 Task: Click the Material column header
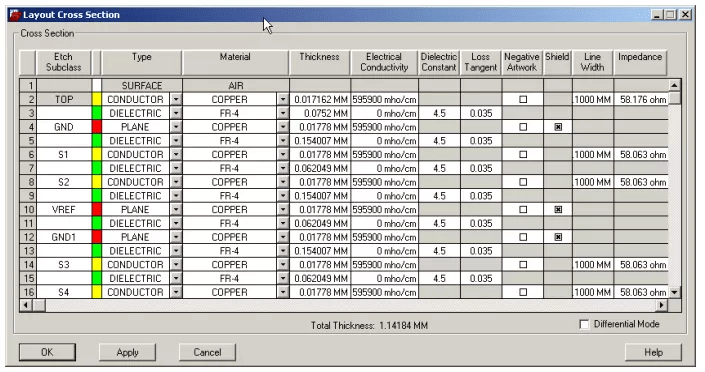click(235, 63)
